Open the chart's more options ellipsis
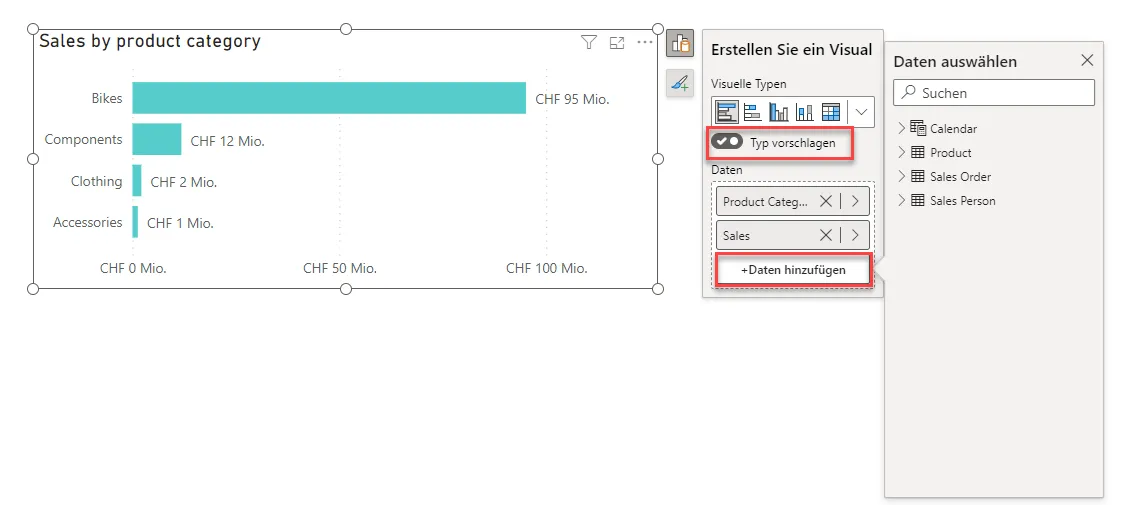 pyautogui.click(x=644, y=43)
